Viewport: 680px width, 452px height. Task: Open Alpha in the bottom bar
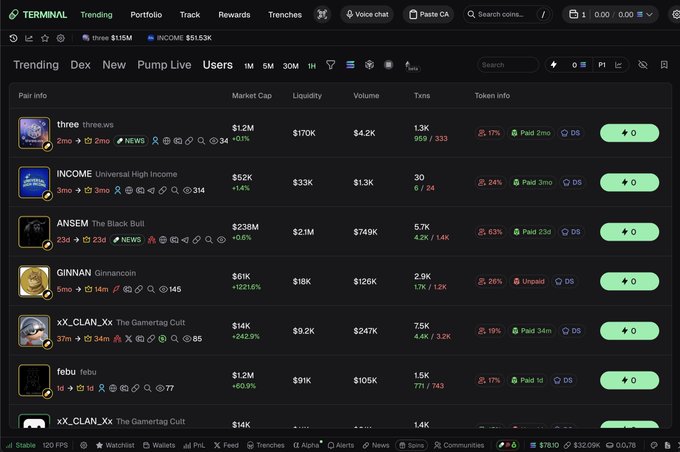pyautogui.click(x=307, y=445)
